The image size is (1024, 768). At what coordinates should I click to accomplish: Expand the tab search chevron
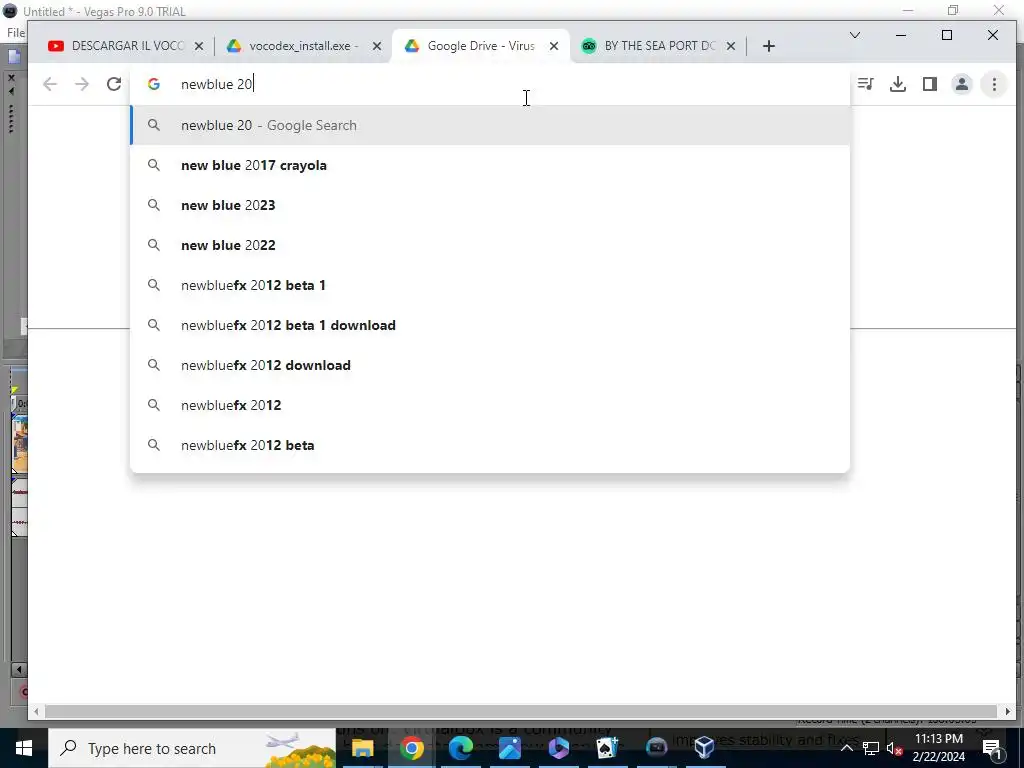854,35
